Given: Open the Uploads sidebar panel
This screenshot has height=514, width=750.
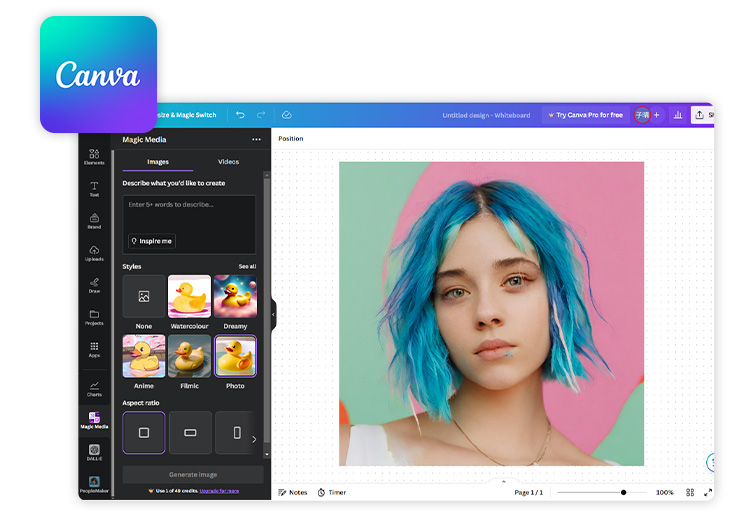Looking at the screenshot, I should pyautogui.click(x=94, y=253).
